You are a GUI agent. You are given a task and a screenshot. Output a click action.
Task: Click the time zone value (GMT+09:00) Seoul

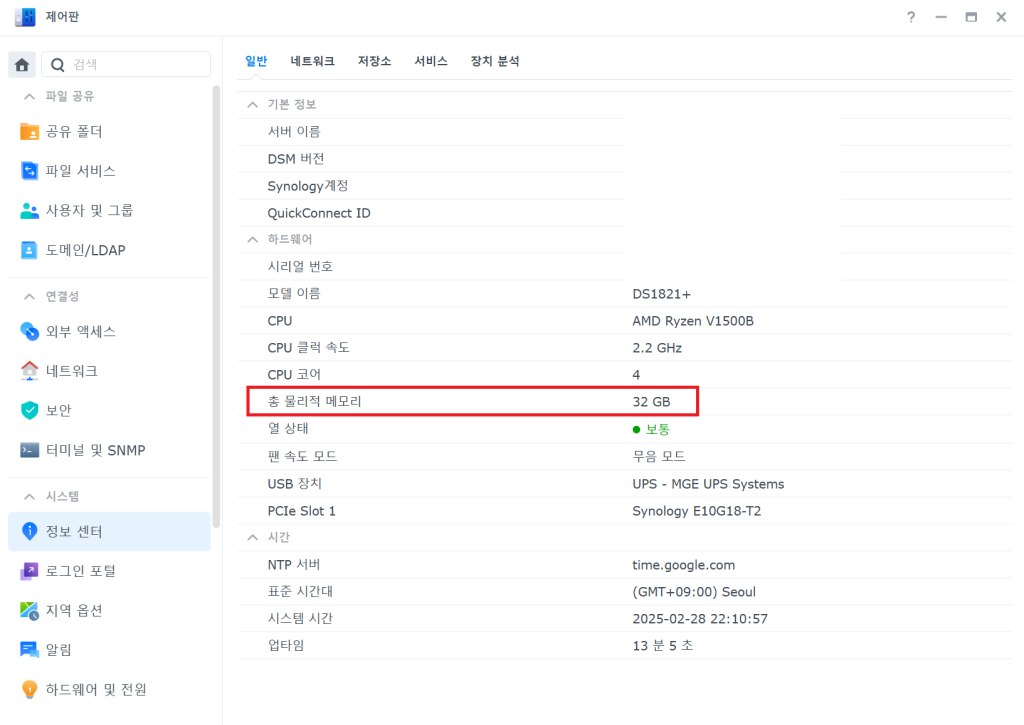point(694,592)
